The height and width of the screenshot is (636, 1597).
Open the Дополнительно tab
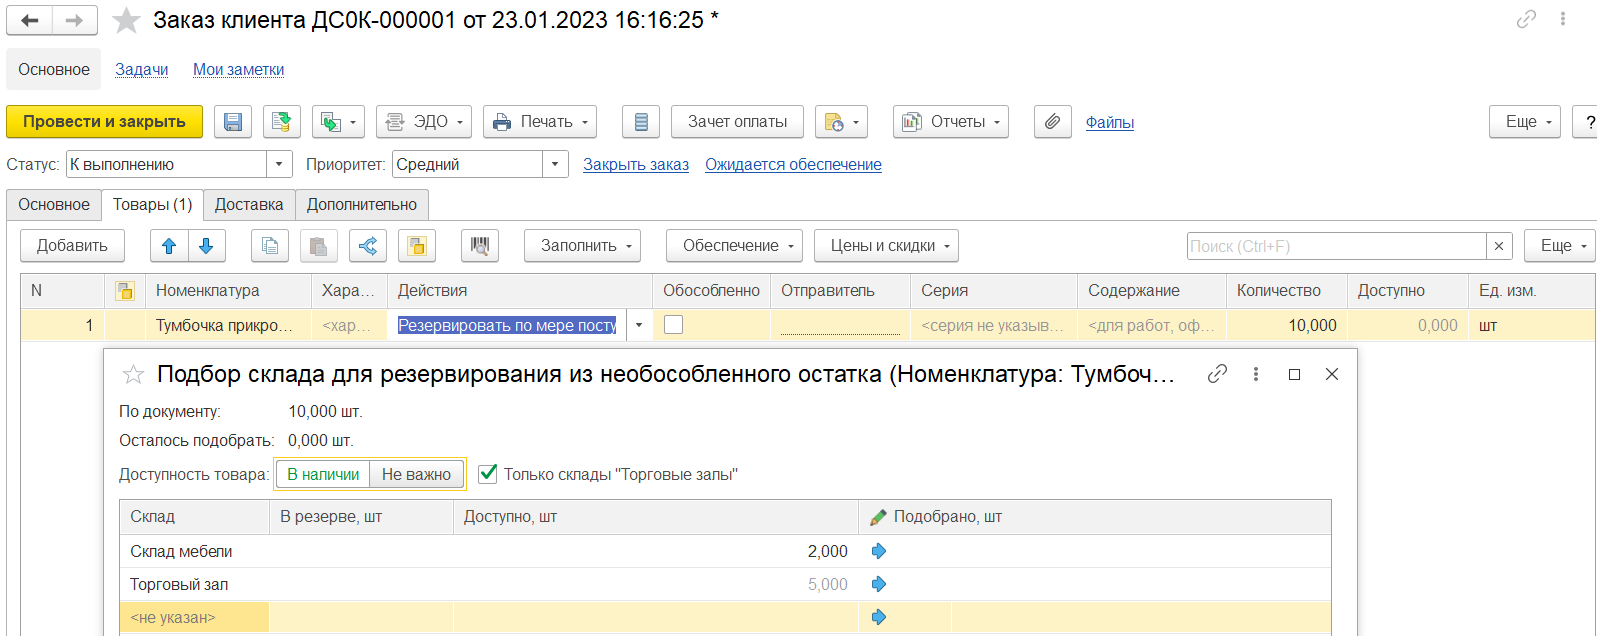[x=362, y=205]
